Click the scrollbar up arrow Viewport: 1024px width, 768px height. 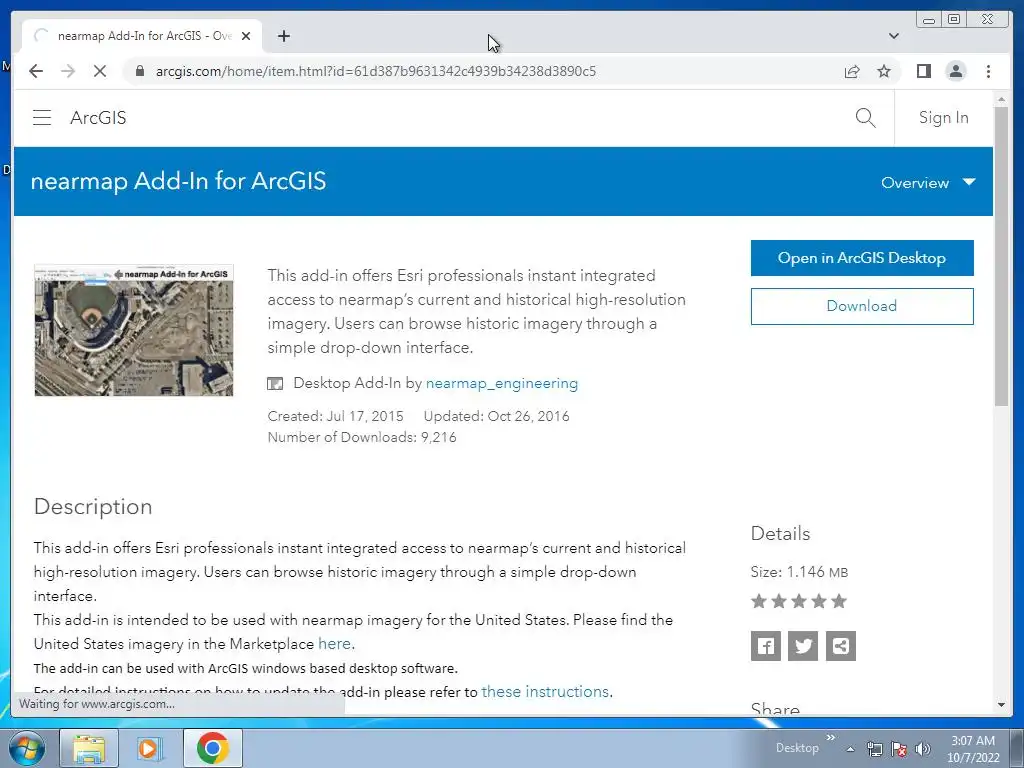click(x=1001, y=100)
